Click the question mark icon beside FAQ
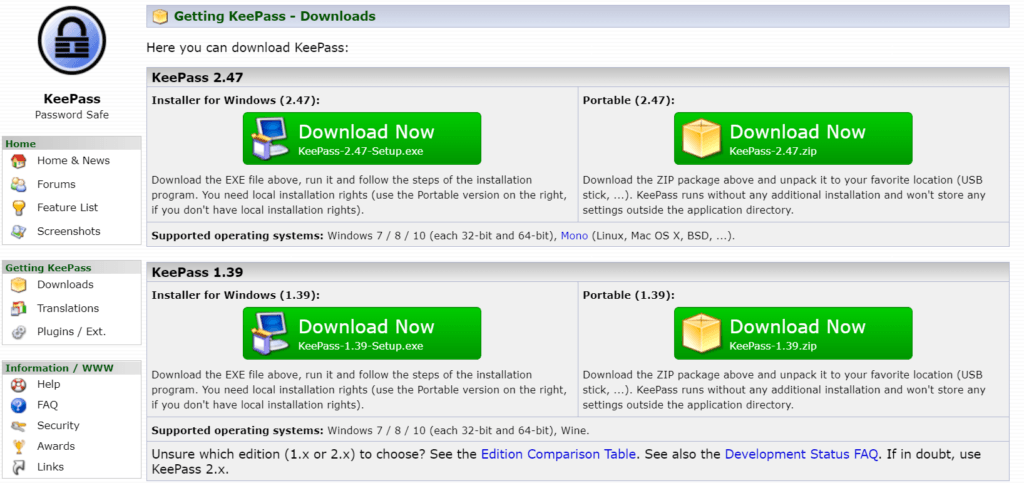The height and width of the screenshot is (483, 1024). pos(19,405)
